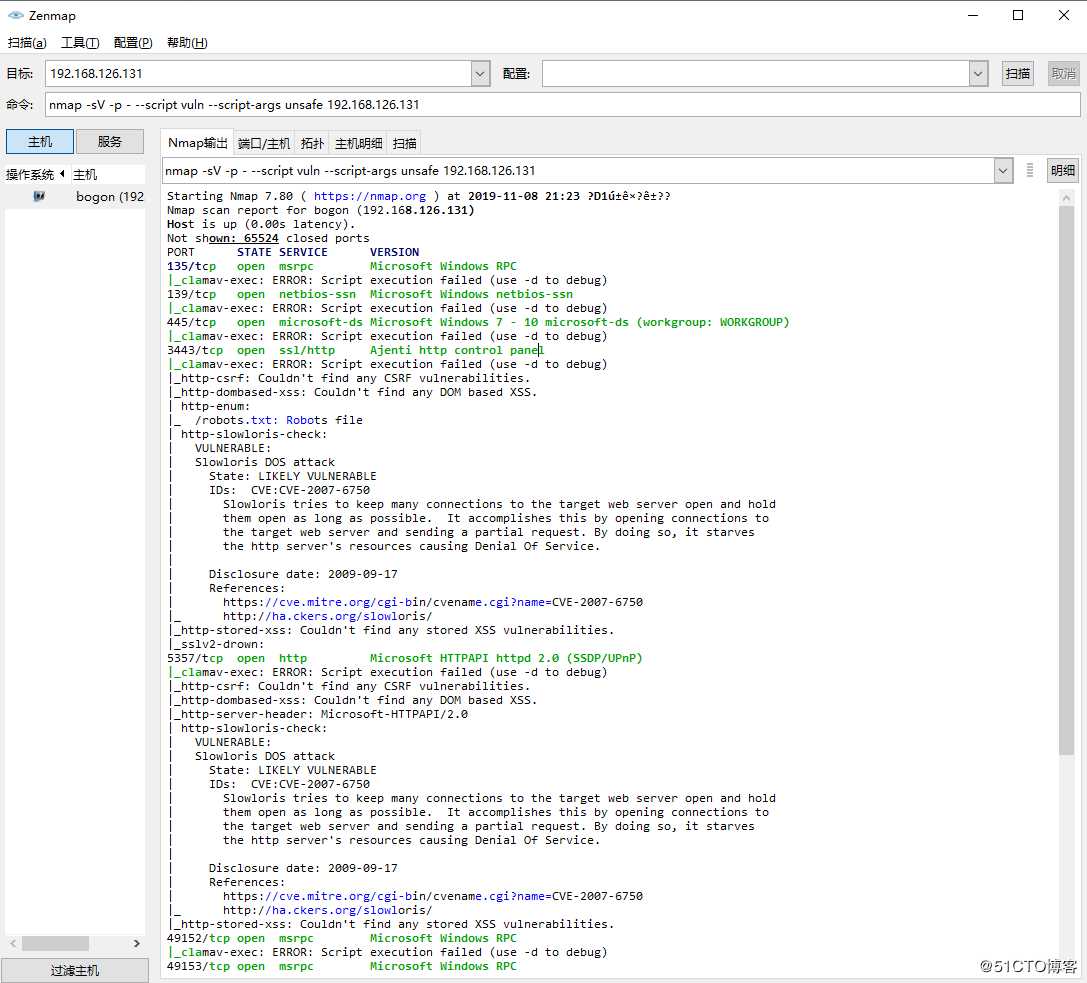Open the 扫描(a) menu
This screenshot has height=983, width=1087.
[27, 43]
